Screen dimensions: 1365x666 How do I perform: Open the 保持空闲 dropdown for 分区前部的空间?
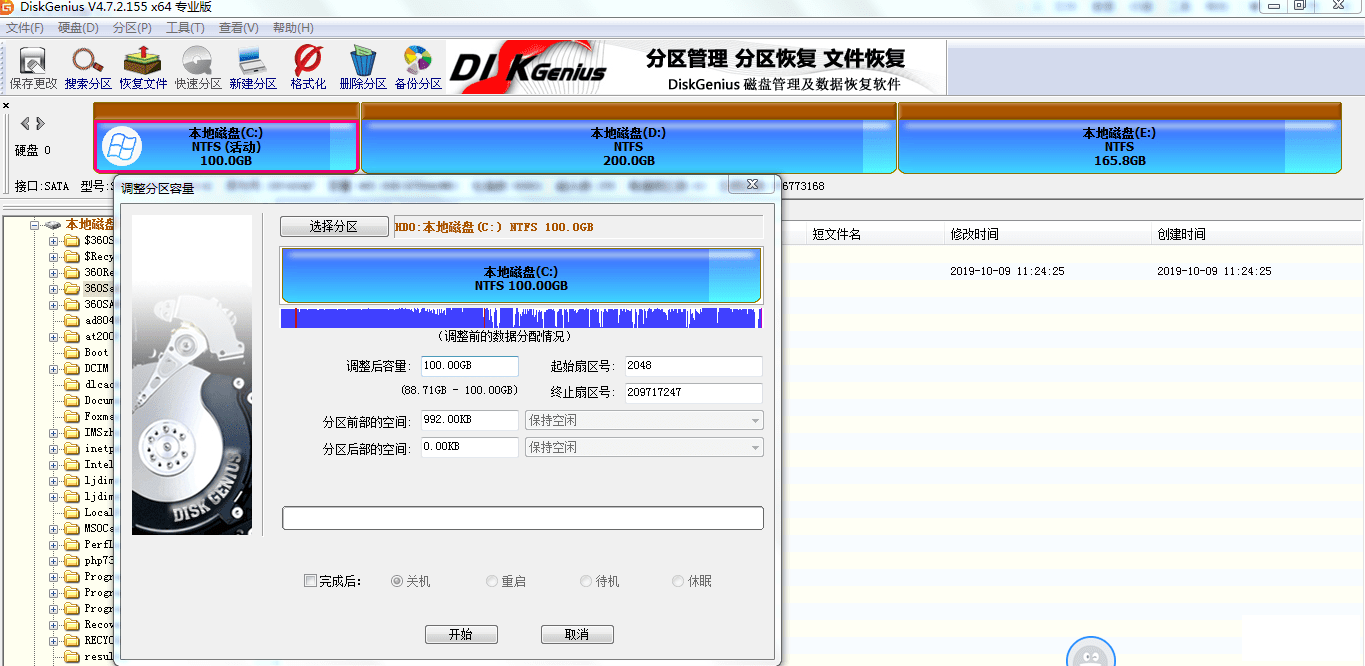tap(644, 420)
